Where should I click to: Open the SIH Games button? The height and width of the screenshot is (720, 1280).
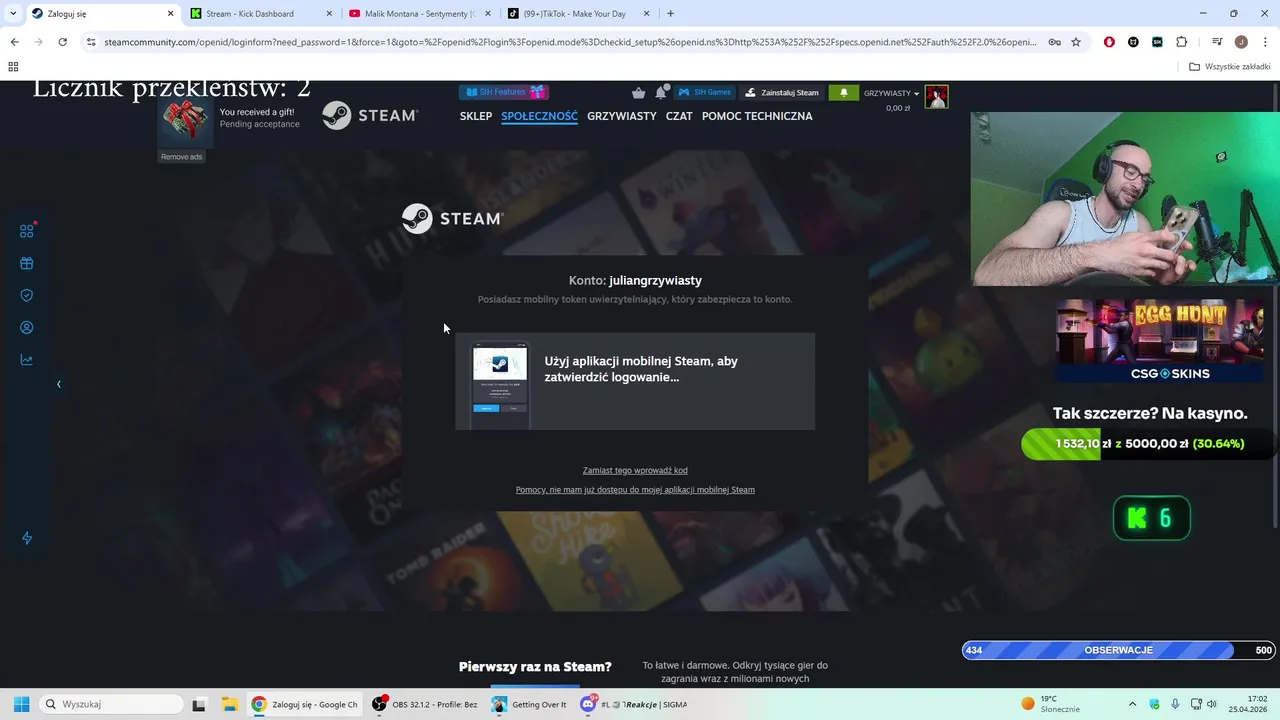[x=705, y=92]
